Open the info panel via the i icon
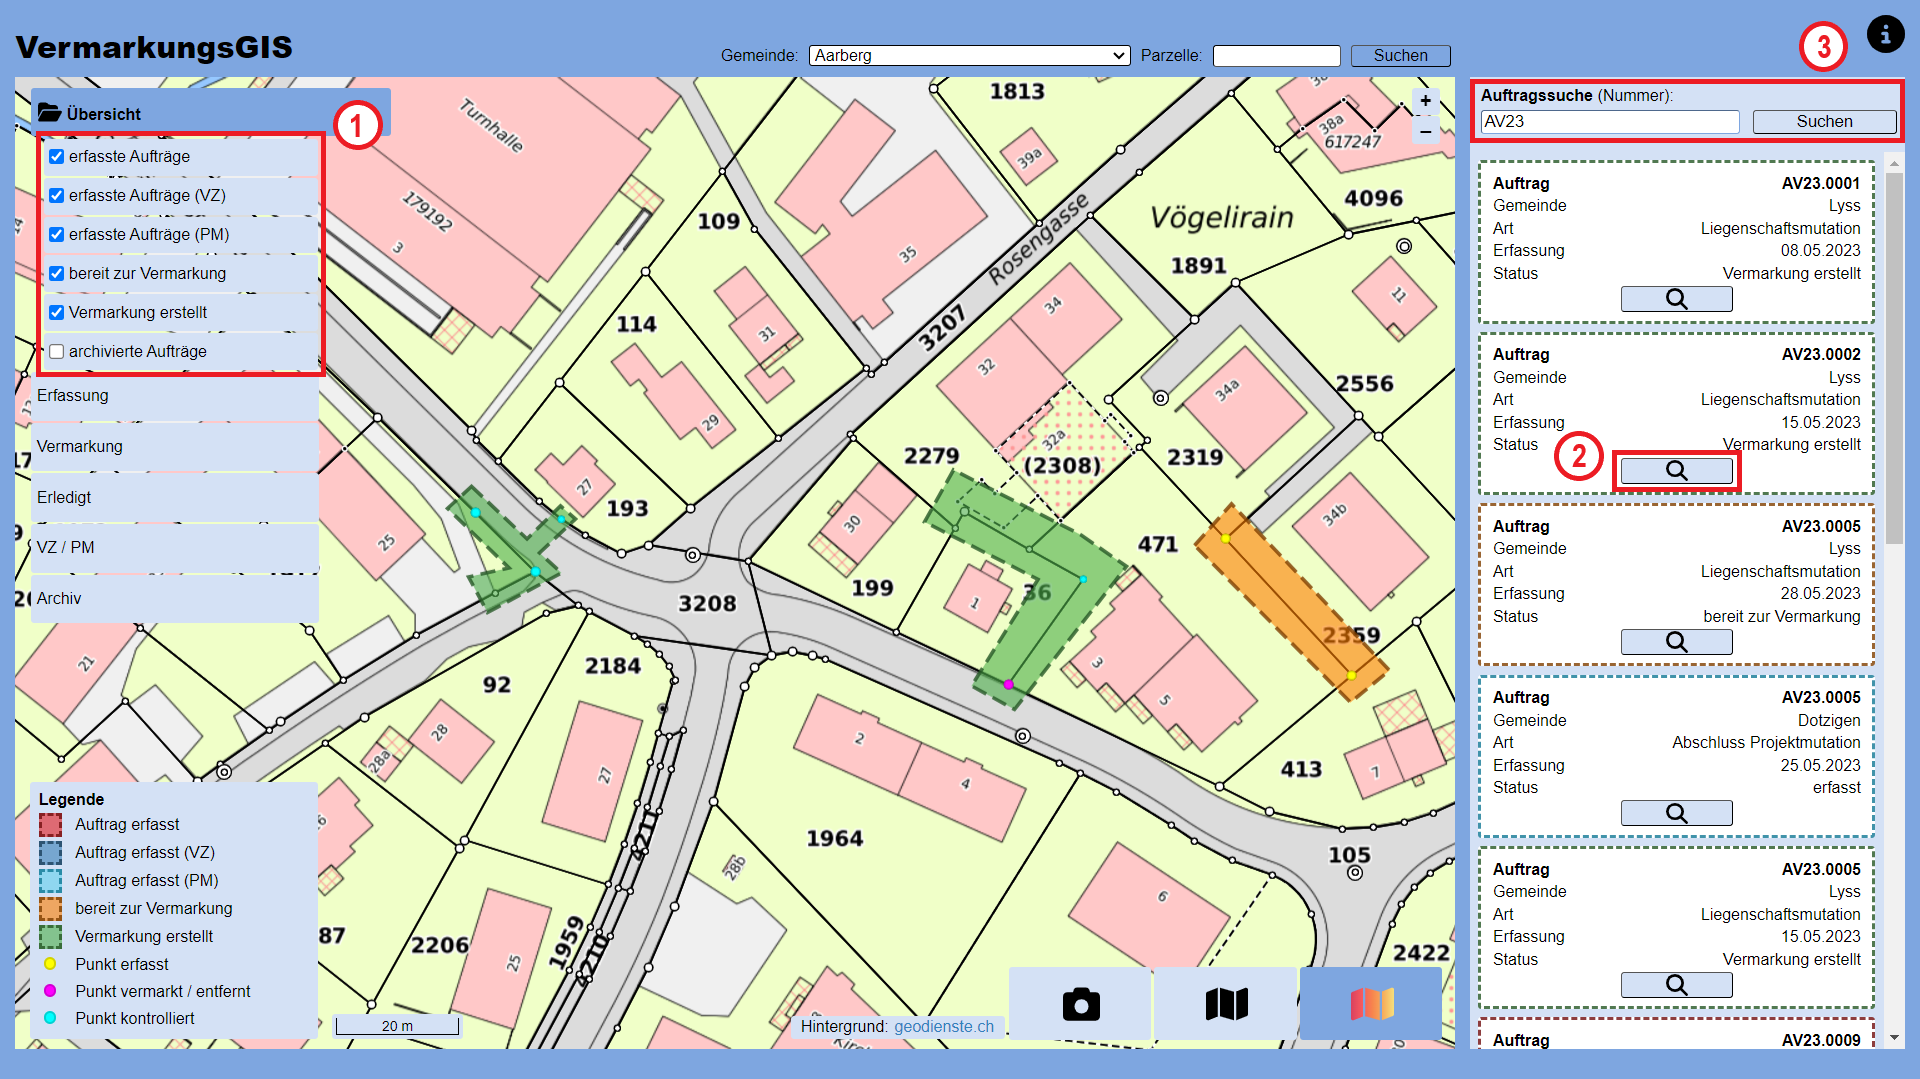Screen dimensions: 1920x1079 pyautogui.click(x=1885, y=34)
